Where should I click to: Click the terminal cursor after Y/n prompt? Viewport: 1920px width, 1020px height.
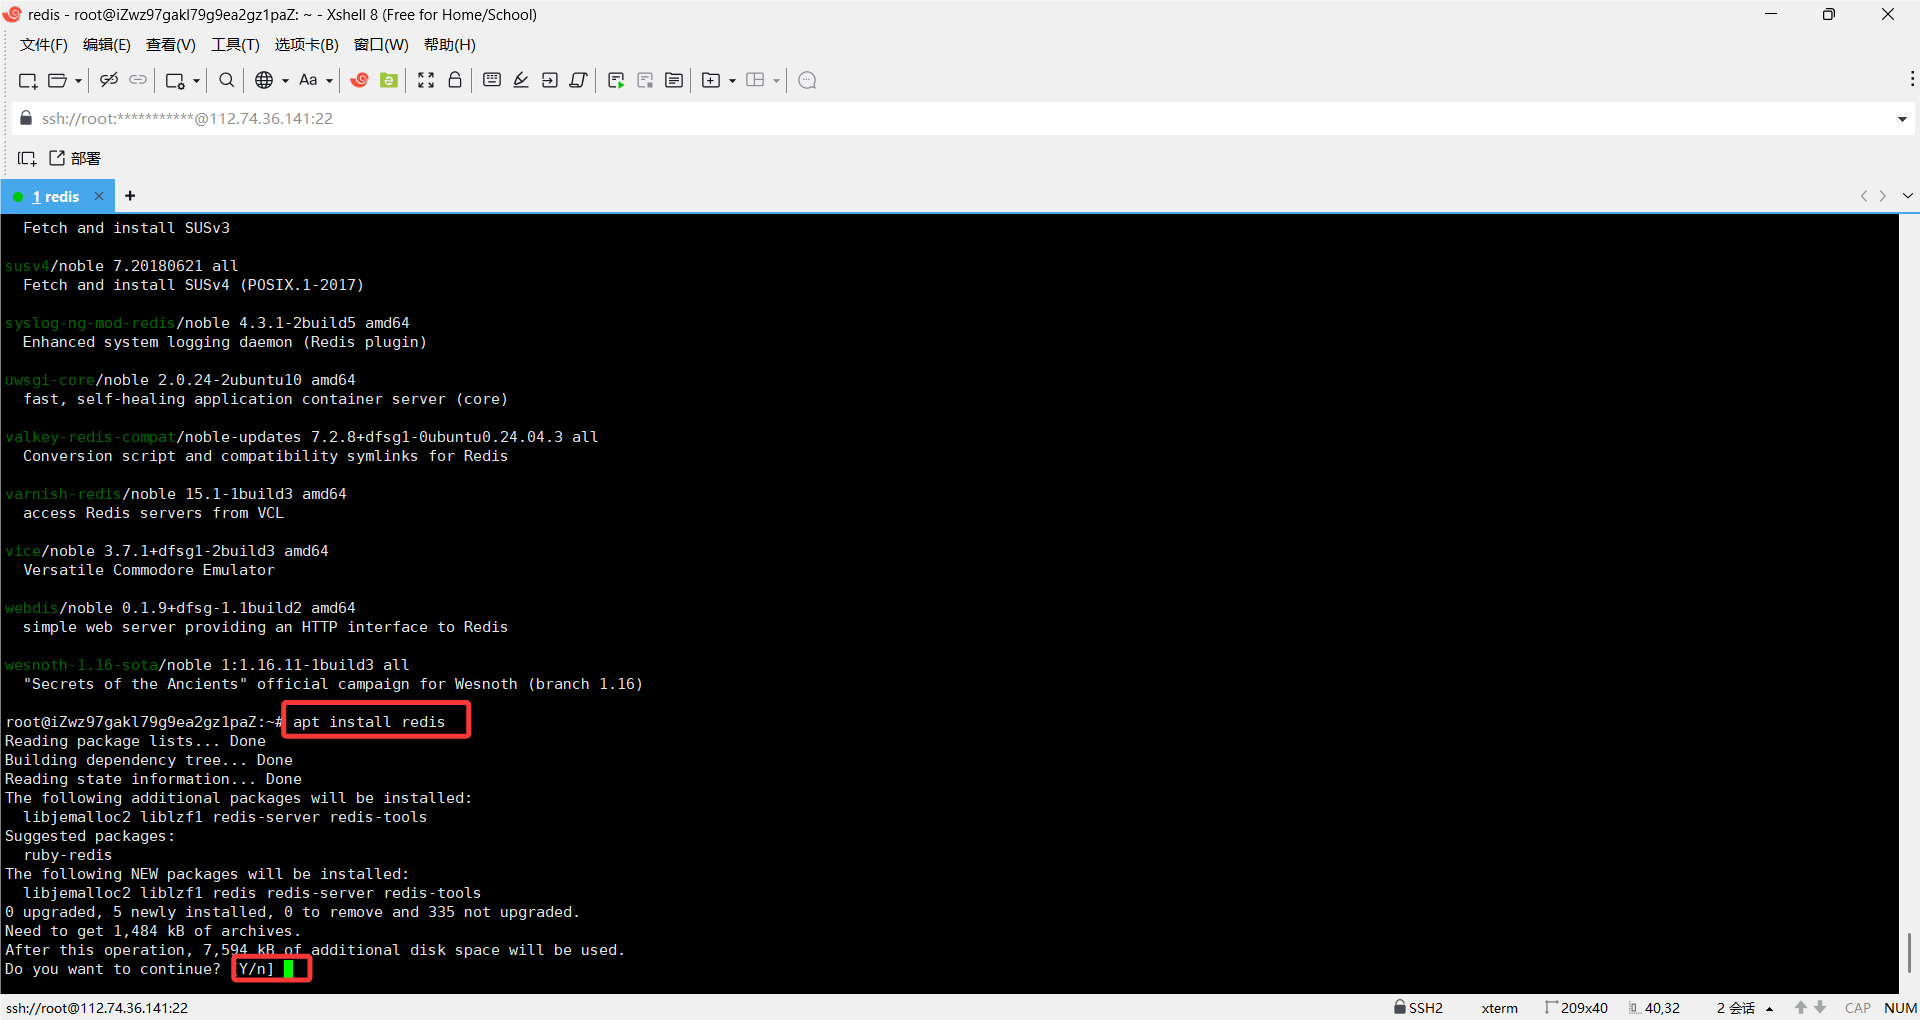click(288, 969)
